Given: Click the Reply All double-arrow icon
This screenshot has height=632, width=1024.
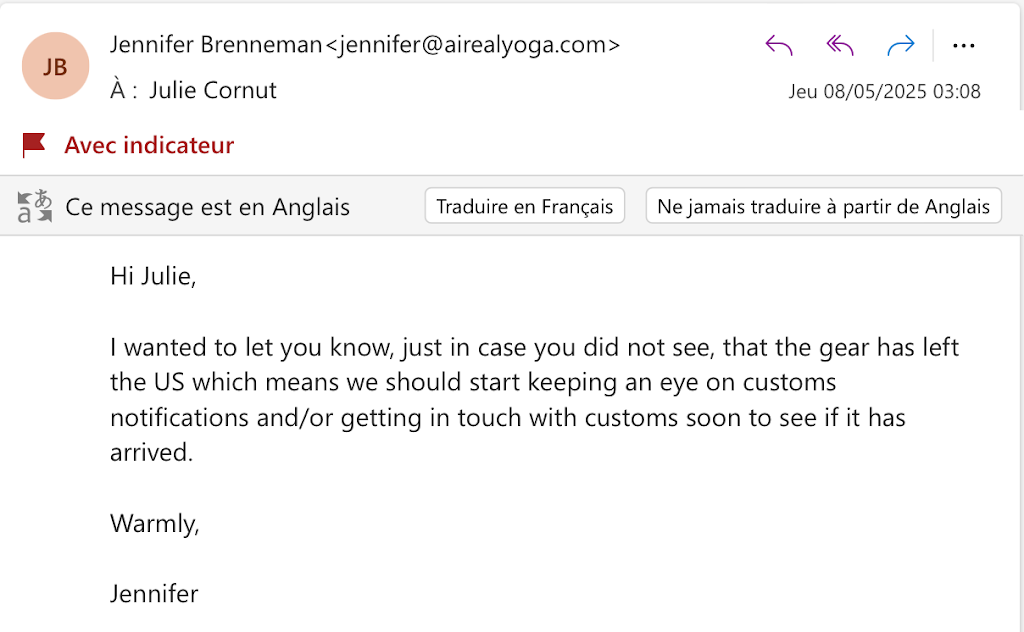Looking at the screenshot, I should point(840,45).
